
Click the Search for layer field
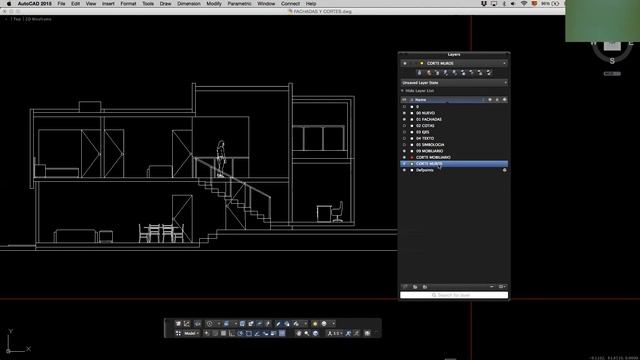[454, 295]
